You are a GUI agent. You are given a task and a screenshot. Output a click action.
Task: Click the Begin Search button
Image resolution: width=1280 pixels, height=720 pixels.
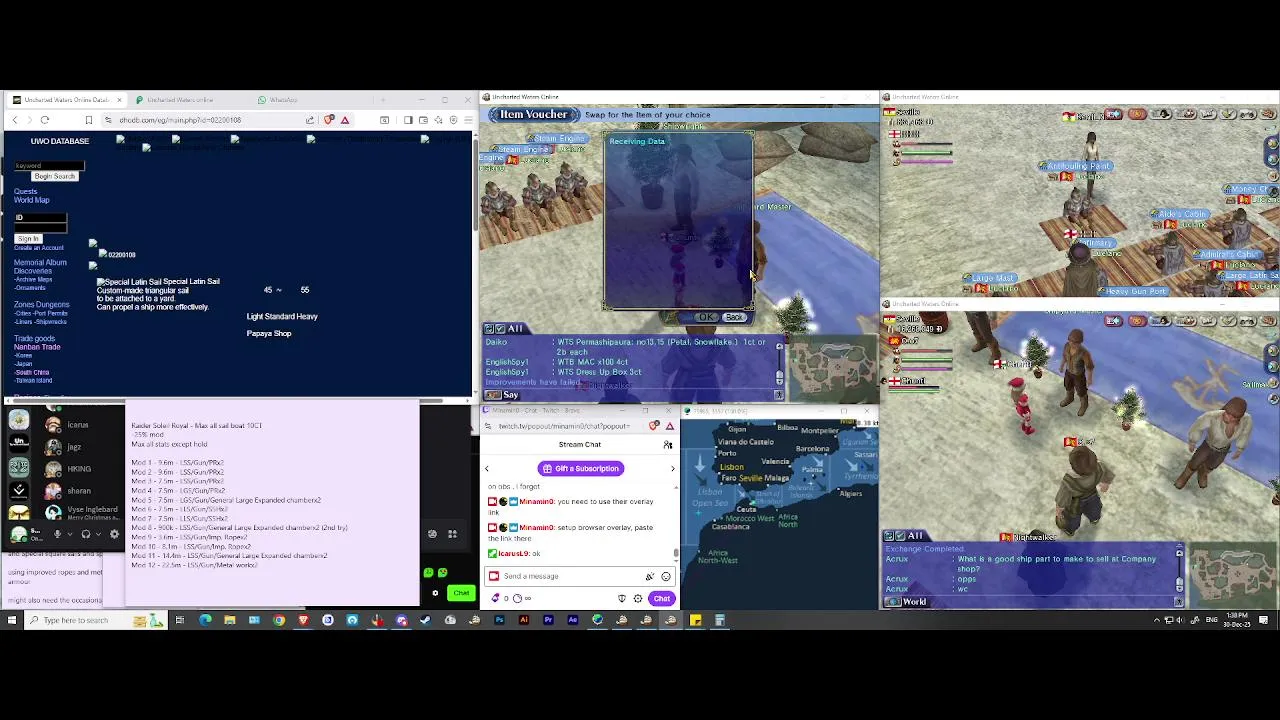(54, 176)
